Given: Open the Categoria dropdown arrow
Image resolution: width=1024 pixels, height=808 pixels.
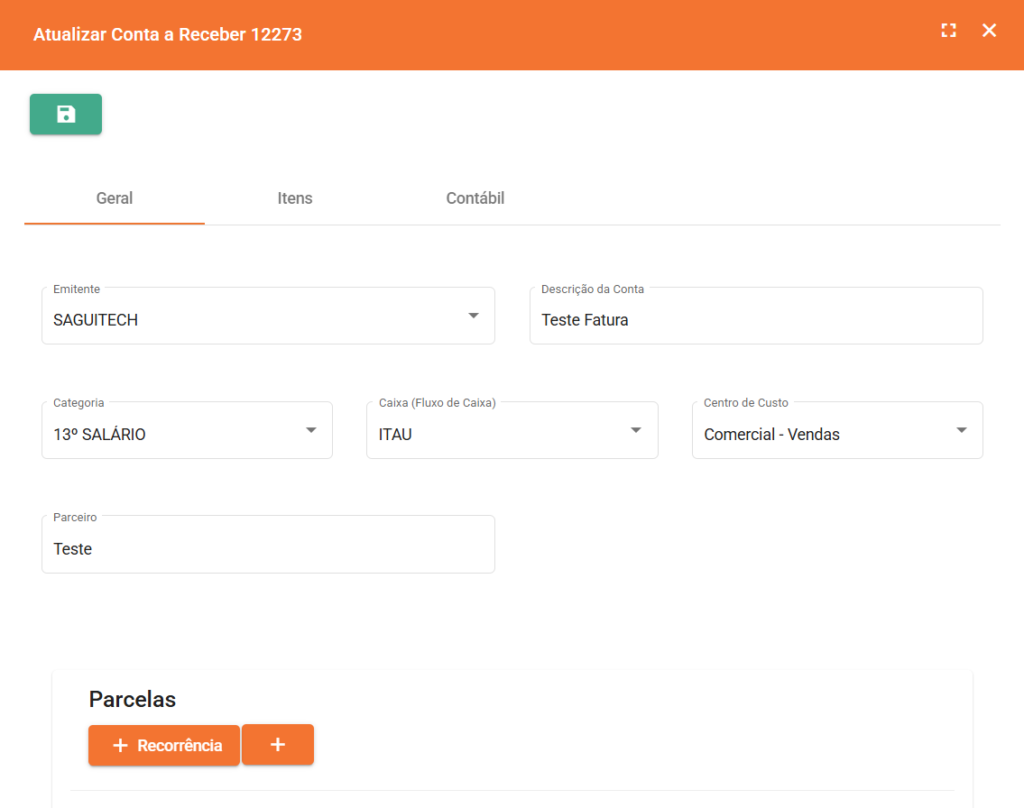Looking at the screenshot, I should 311,430.
